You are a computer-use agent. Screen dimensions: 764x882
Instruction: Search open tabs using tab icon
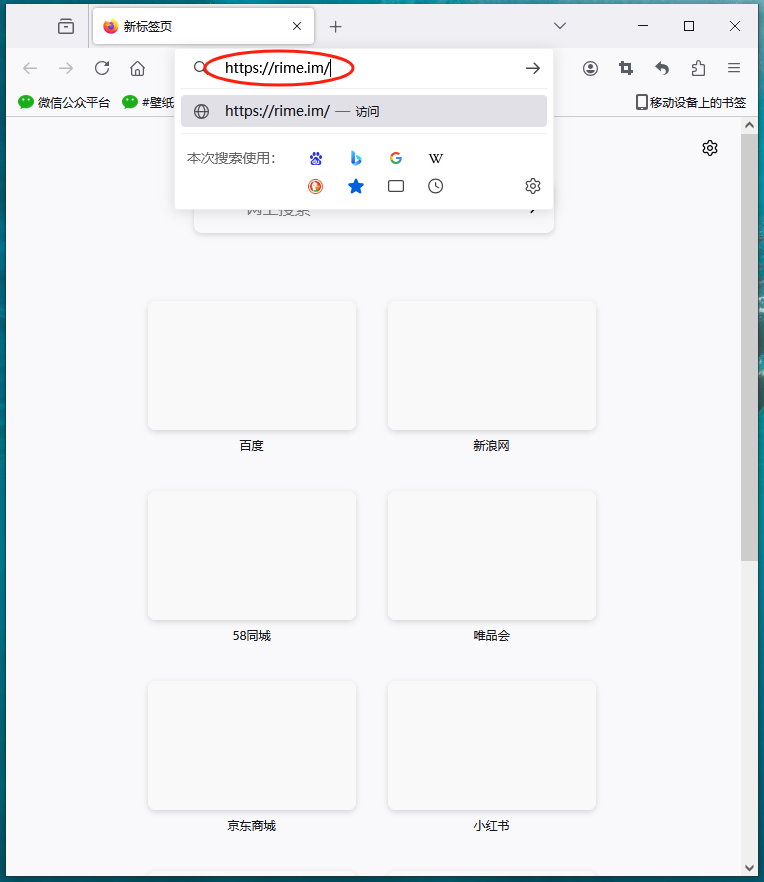[396, 186]
